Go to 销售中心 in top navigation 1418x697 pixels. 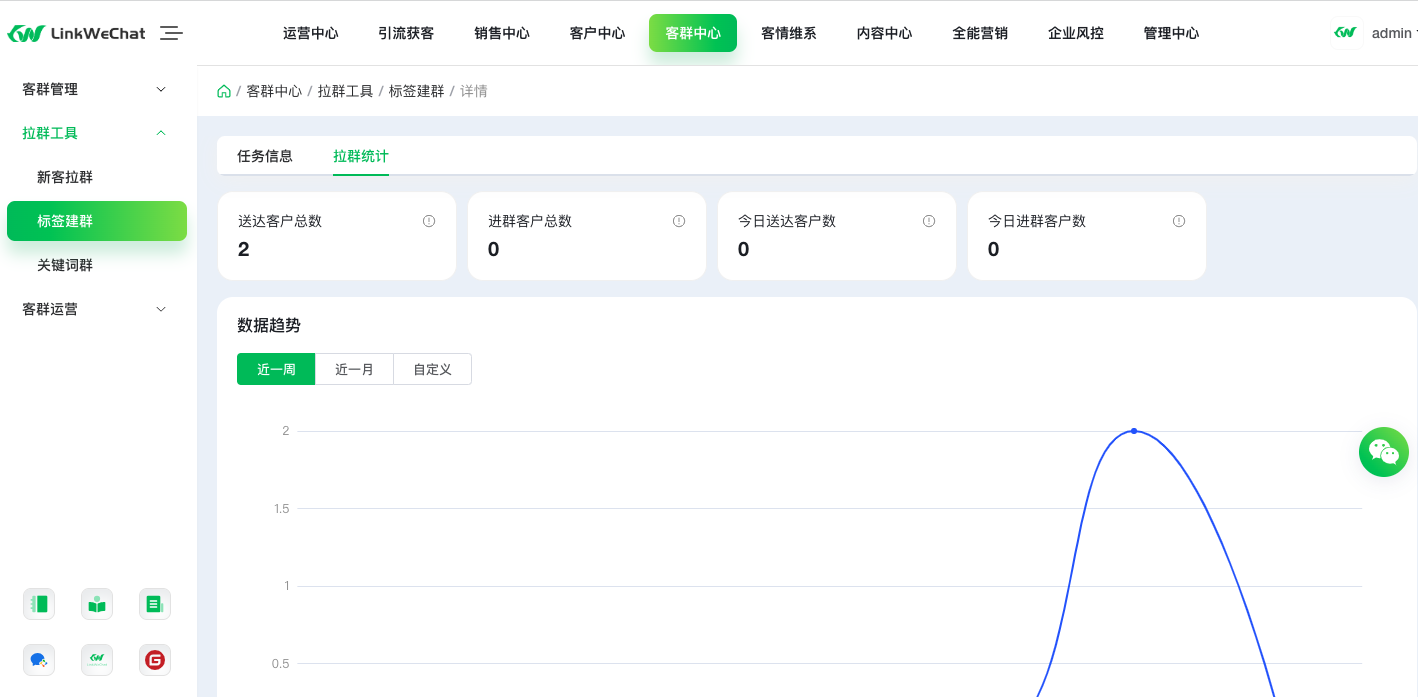[502, 33]
